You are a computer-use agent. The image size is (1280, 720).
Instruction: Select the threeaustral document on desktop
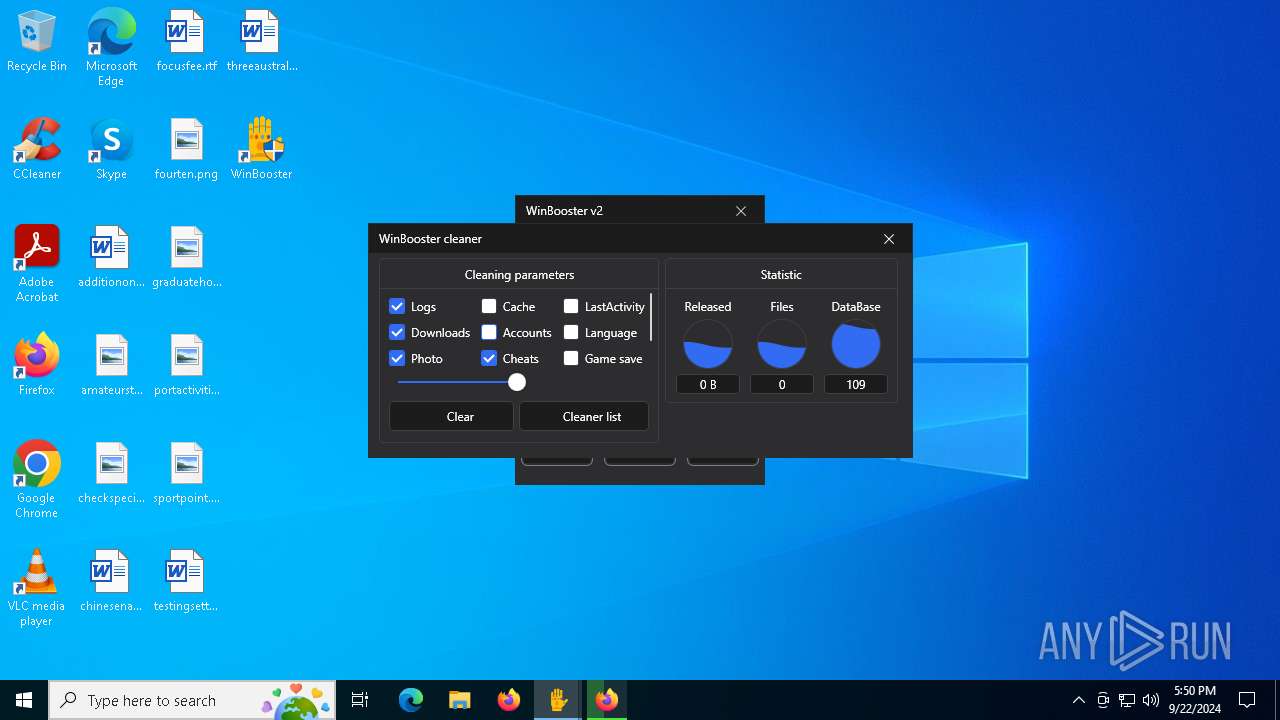point(261,42)
